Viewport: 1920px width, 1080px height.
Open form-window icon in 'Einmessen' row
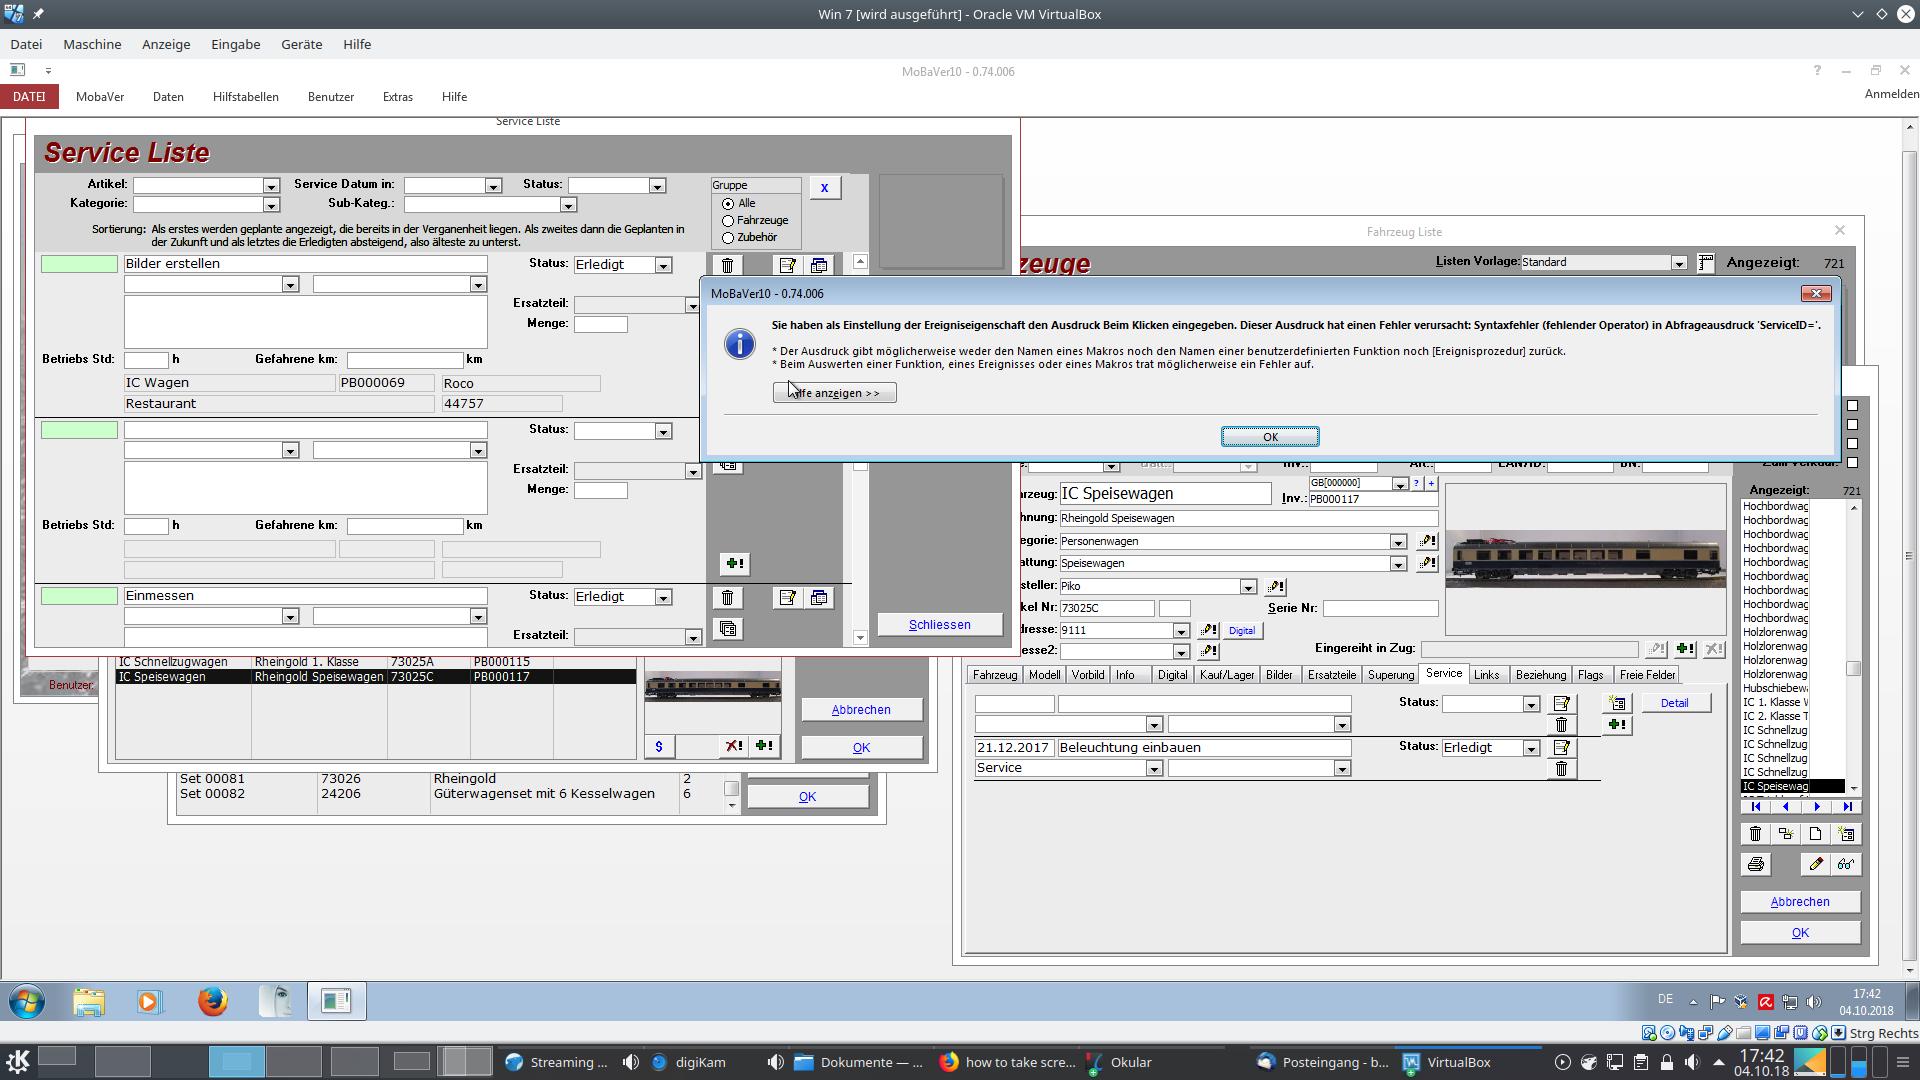pos(819,598)
